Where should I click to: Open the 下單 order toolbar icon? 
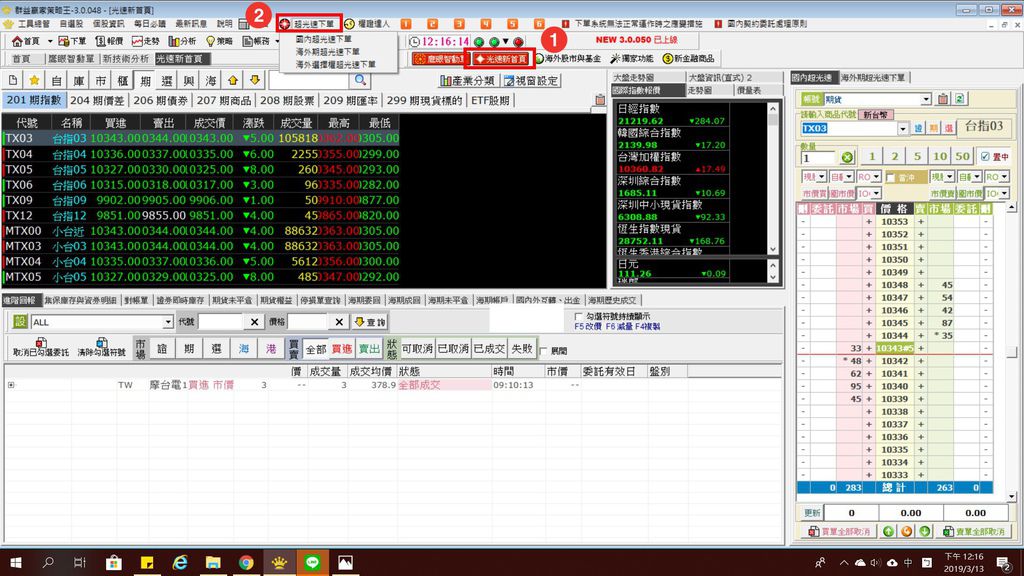(72, 41)
